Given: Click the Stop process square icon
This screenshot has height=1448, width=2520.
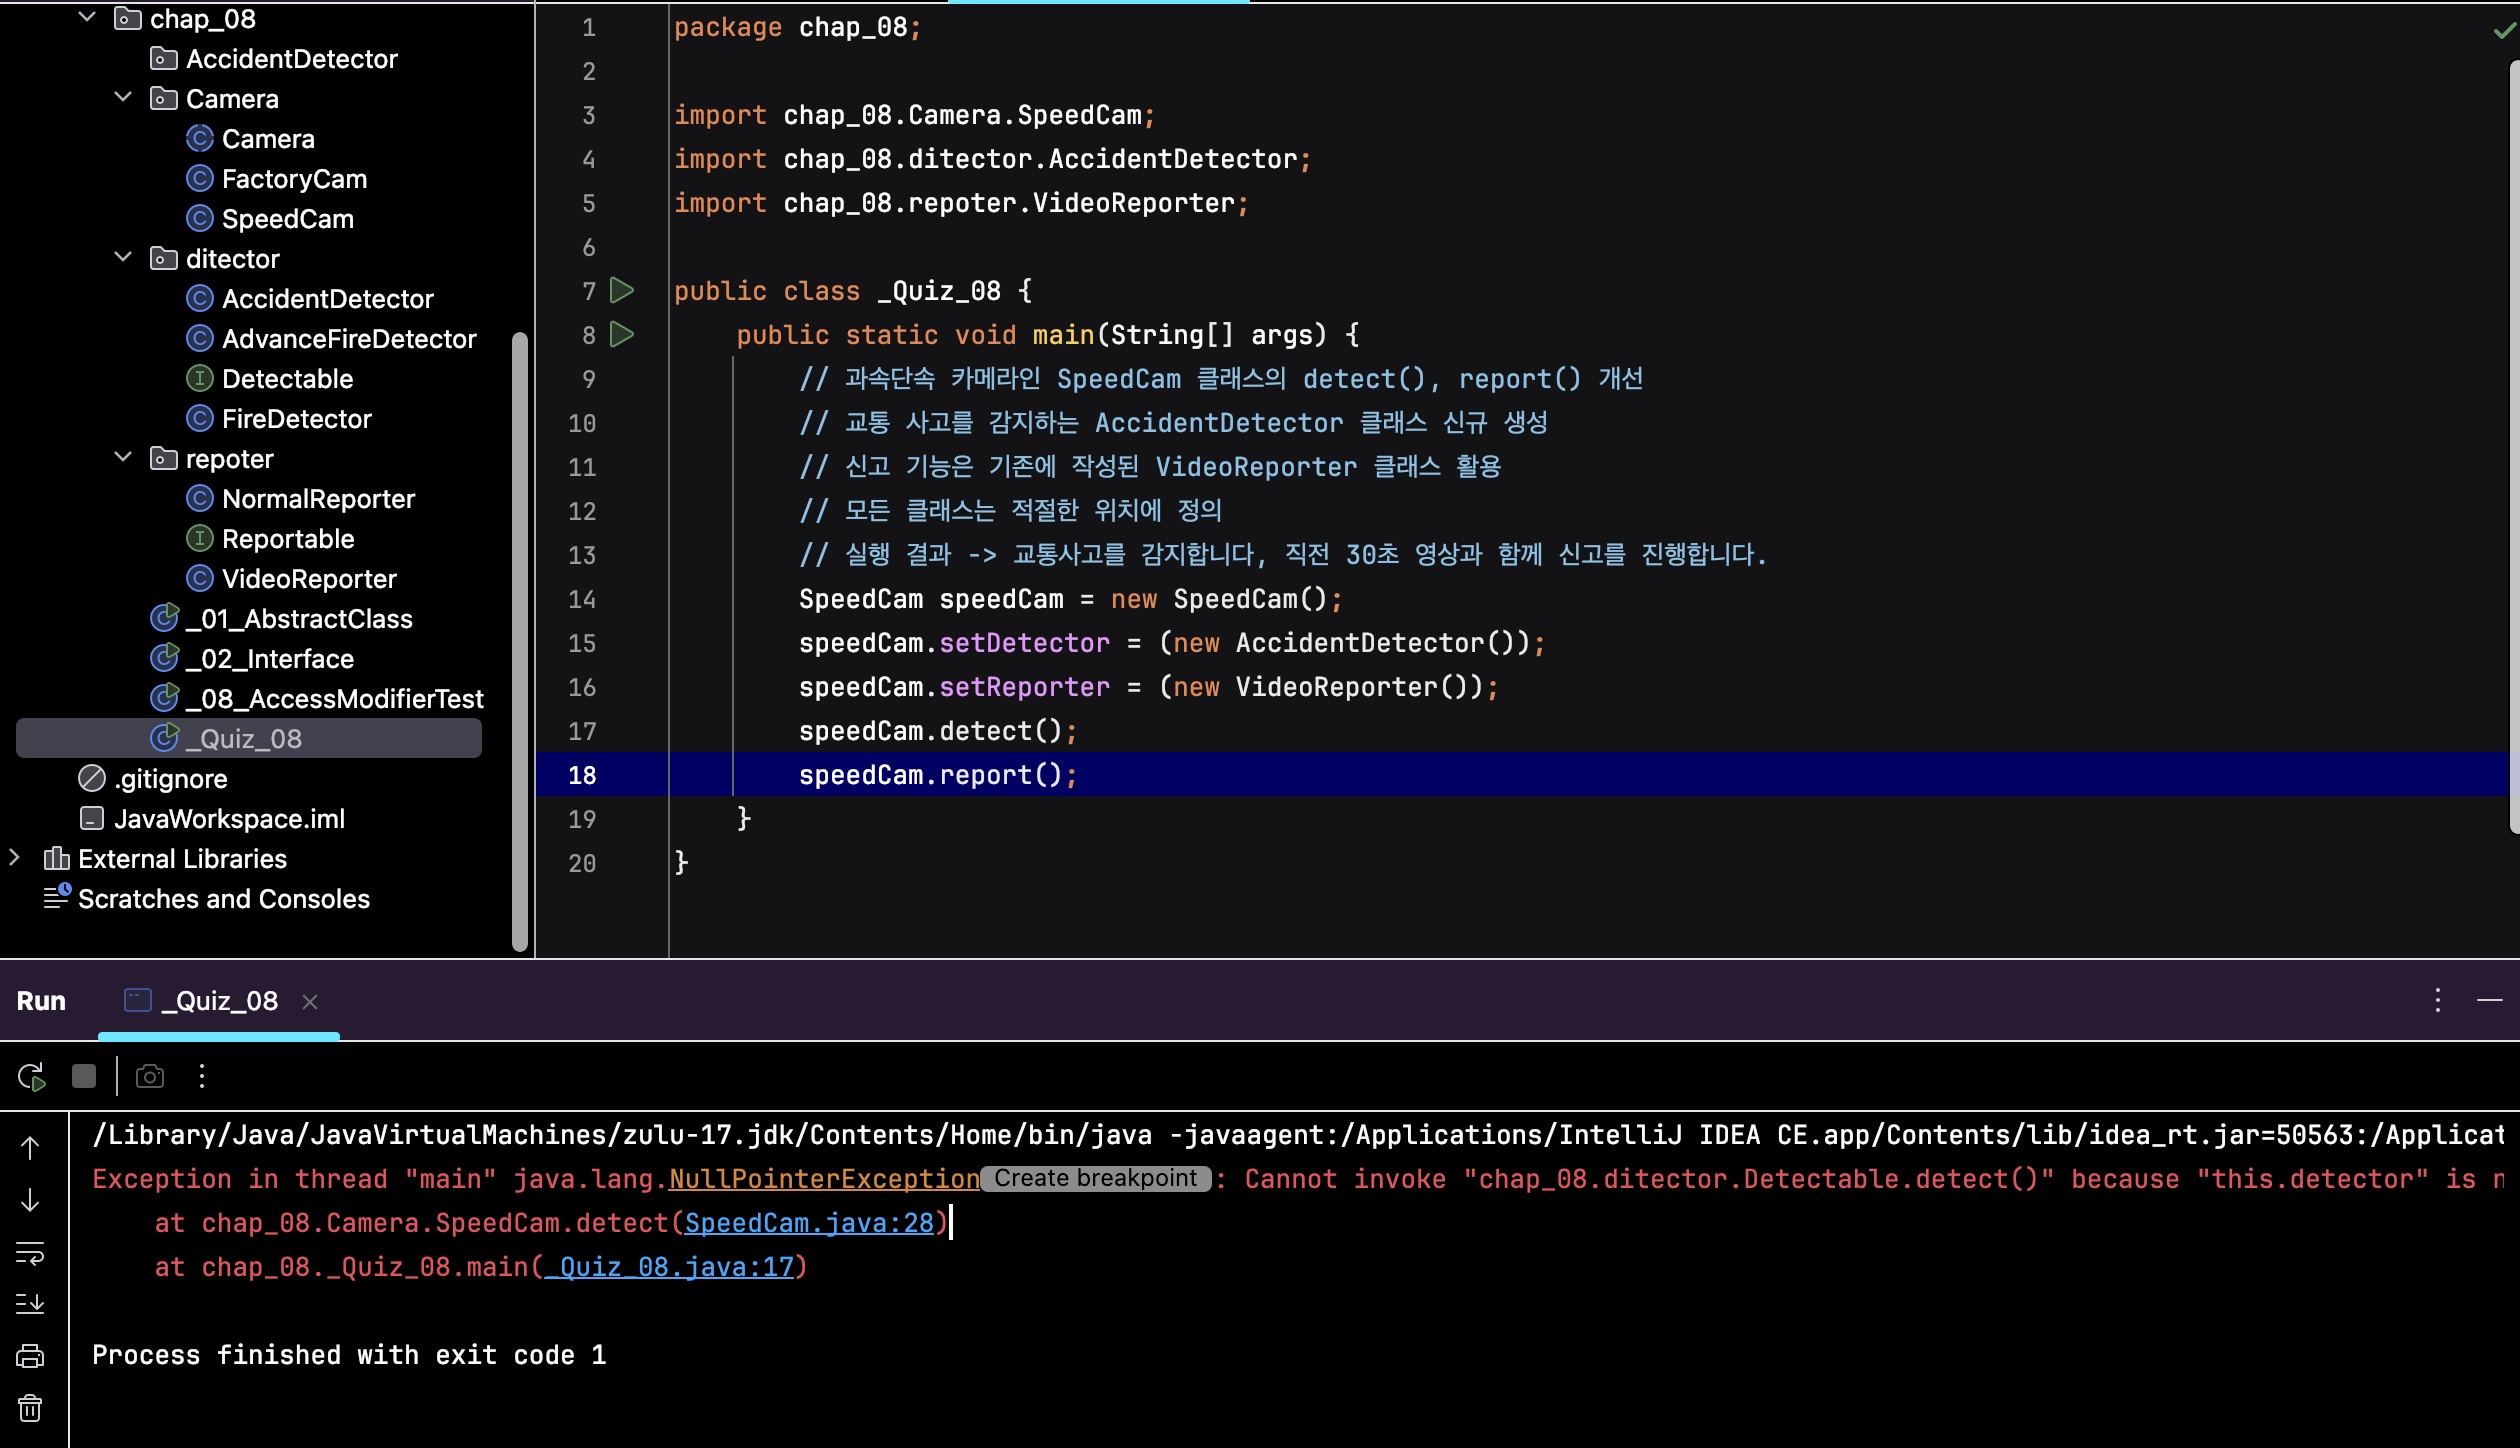Looking at the screenshot, I should (x=84, y=1076).
